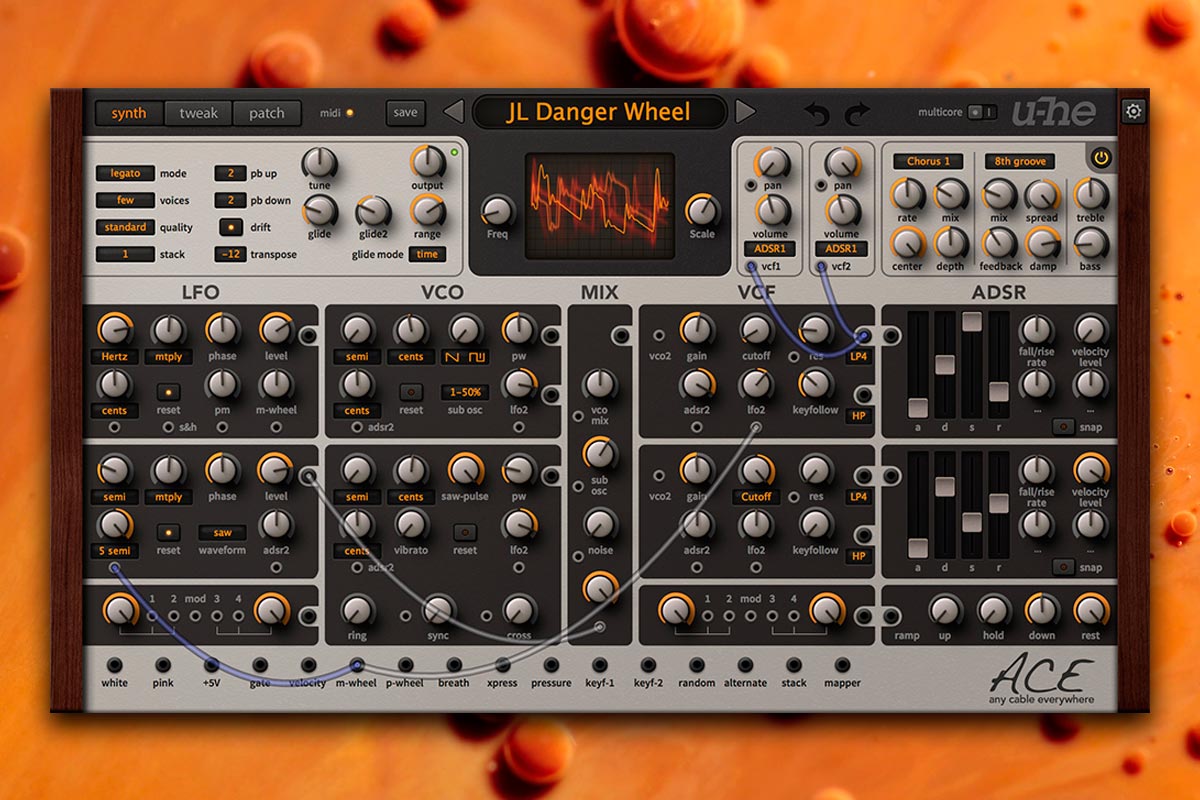Click the Freq knob beside the oscilloscope

tap(497, 211)
